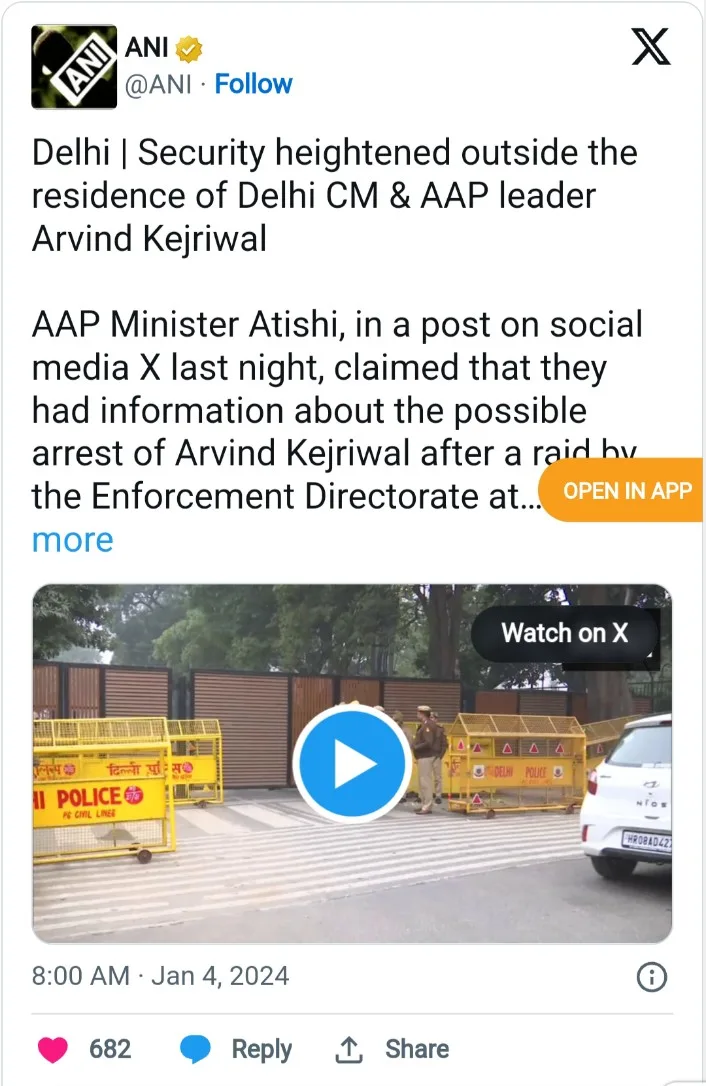This screenshot has height=1086, width=706.
Task: Open the 8:00 AM Jan 4, 2024 timestamp
Action: (160, 976)
